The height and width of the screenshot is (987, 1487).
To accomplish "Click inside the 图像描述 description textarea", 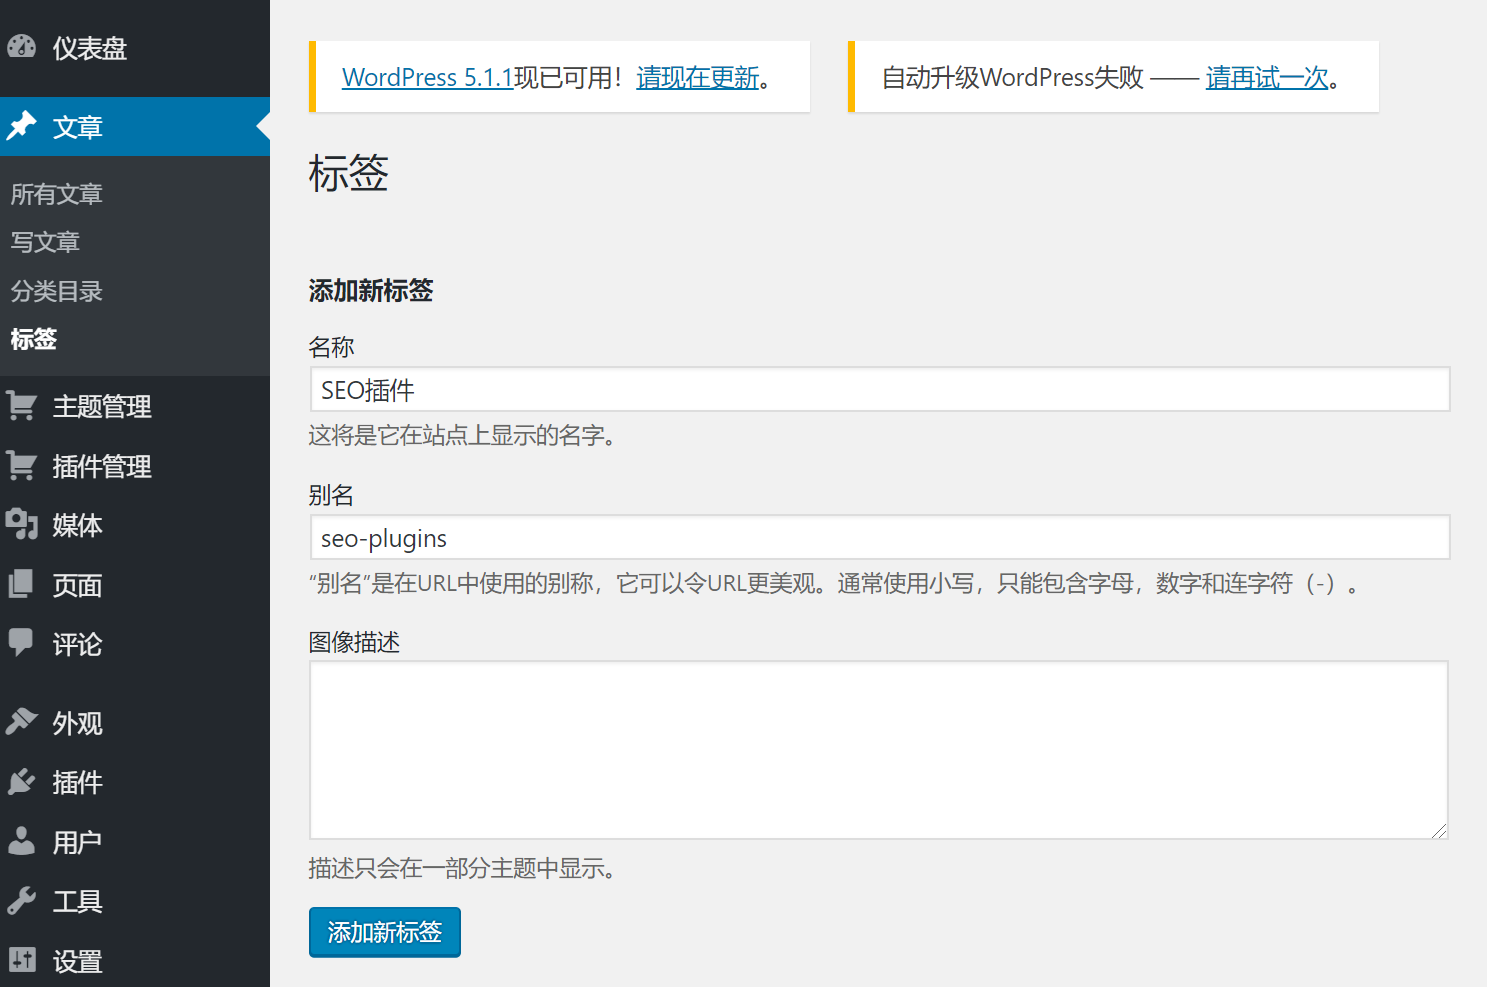I will pos(877,748).
